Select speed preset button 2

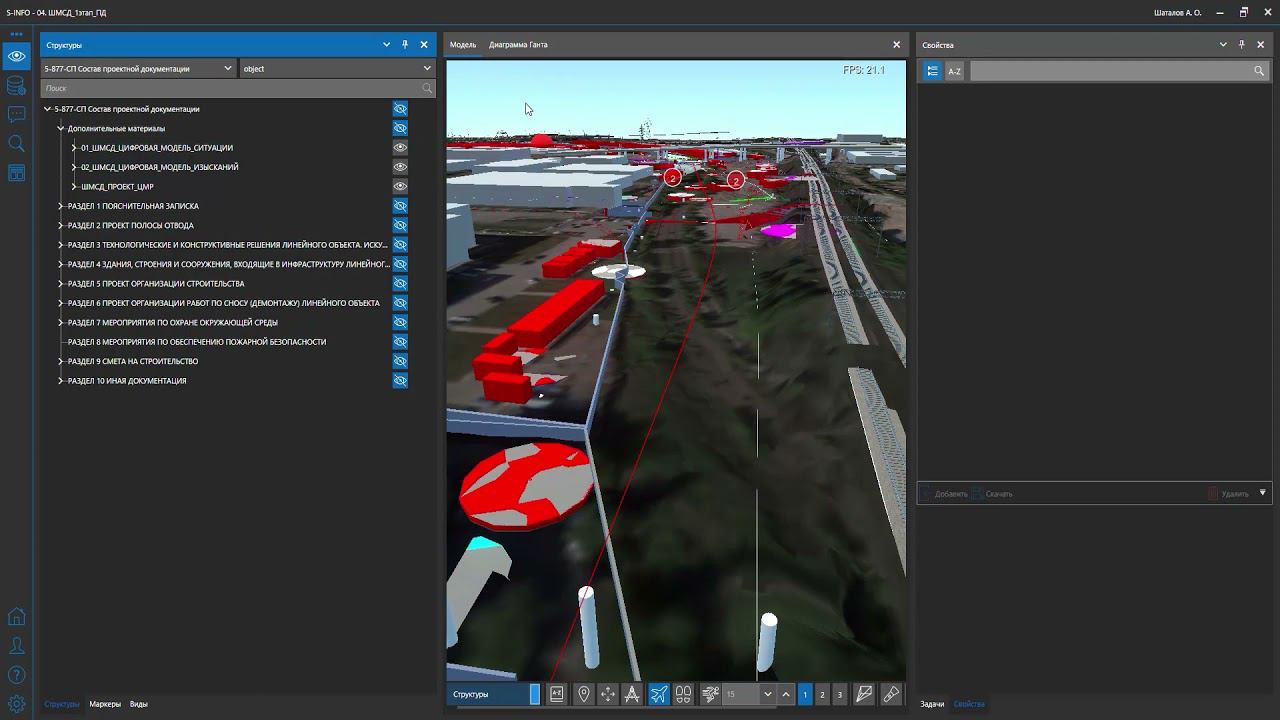[822, 694]
